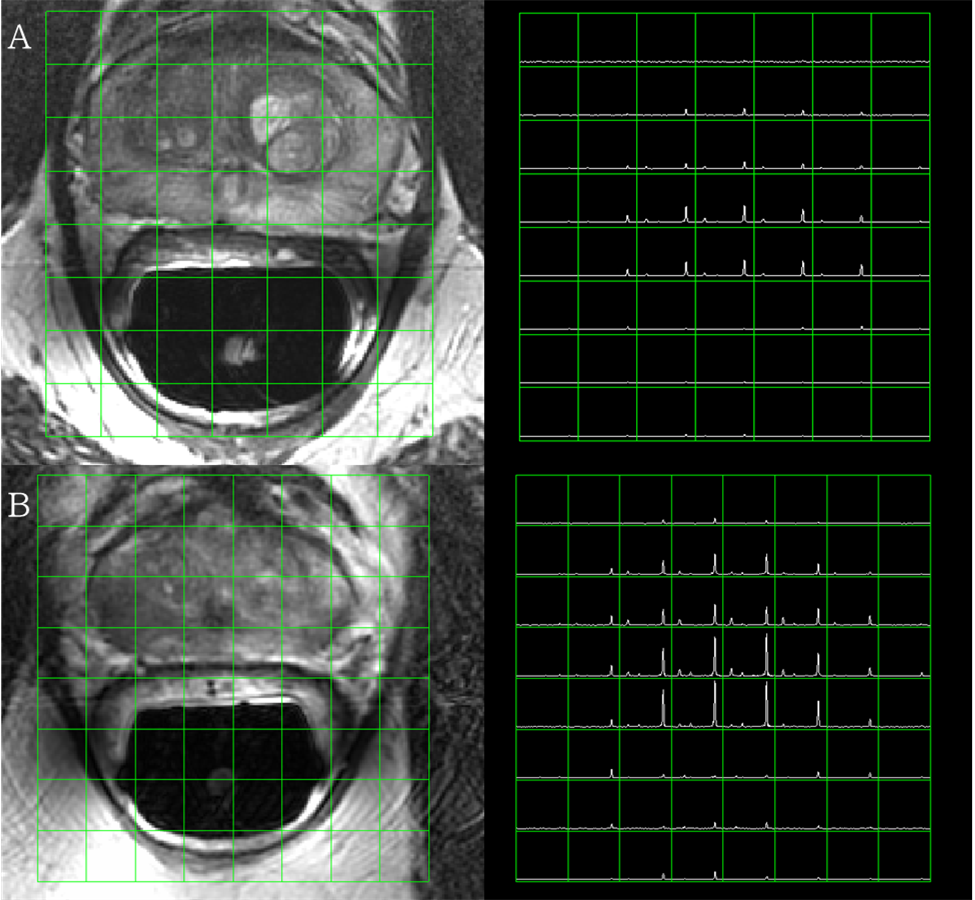Choose bottom-left voxel on MRI image B

tap(62, 856)
